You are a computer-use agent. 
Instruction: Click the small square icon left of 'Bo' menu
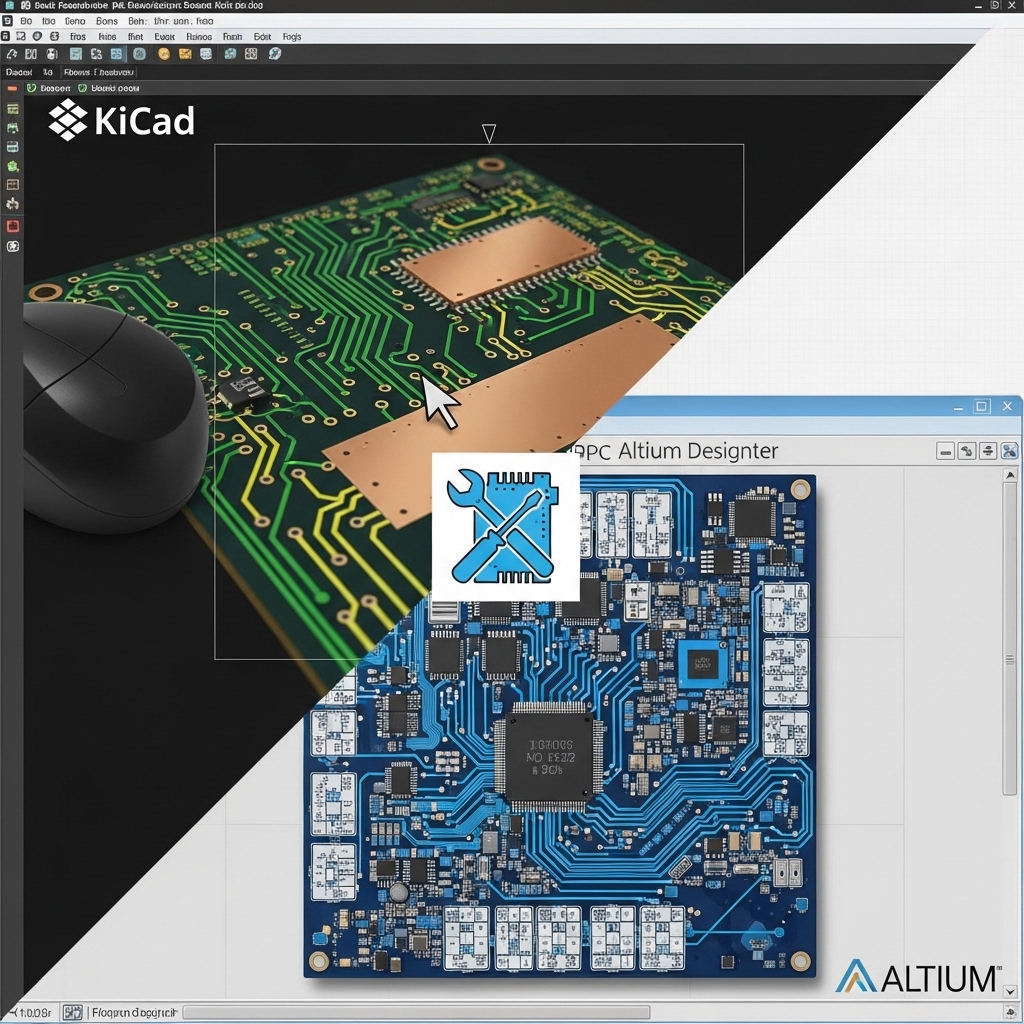coord(7,21)
